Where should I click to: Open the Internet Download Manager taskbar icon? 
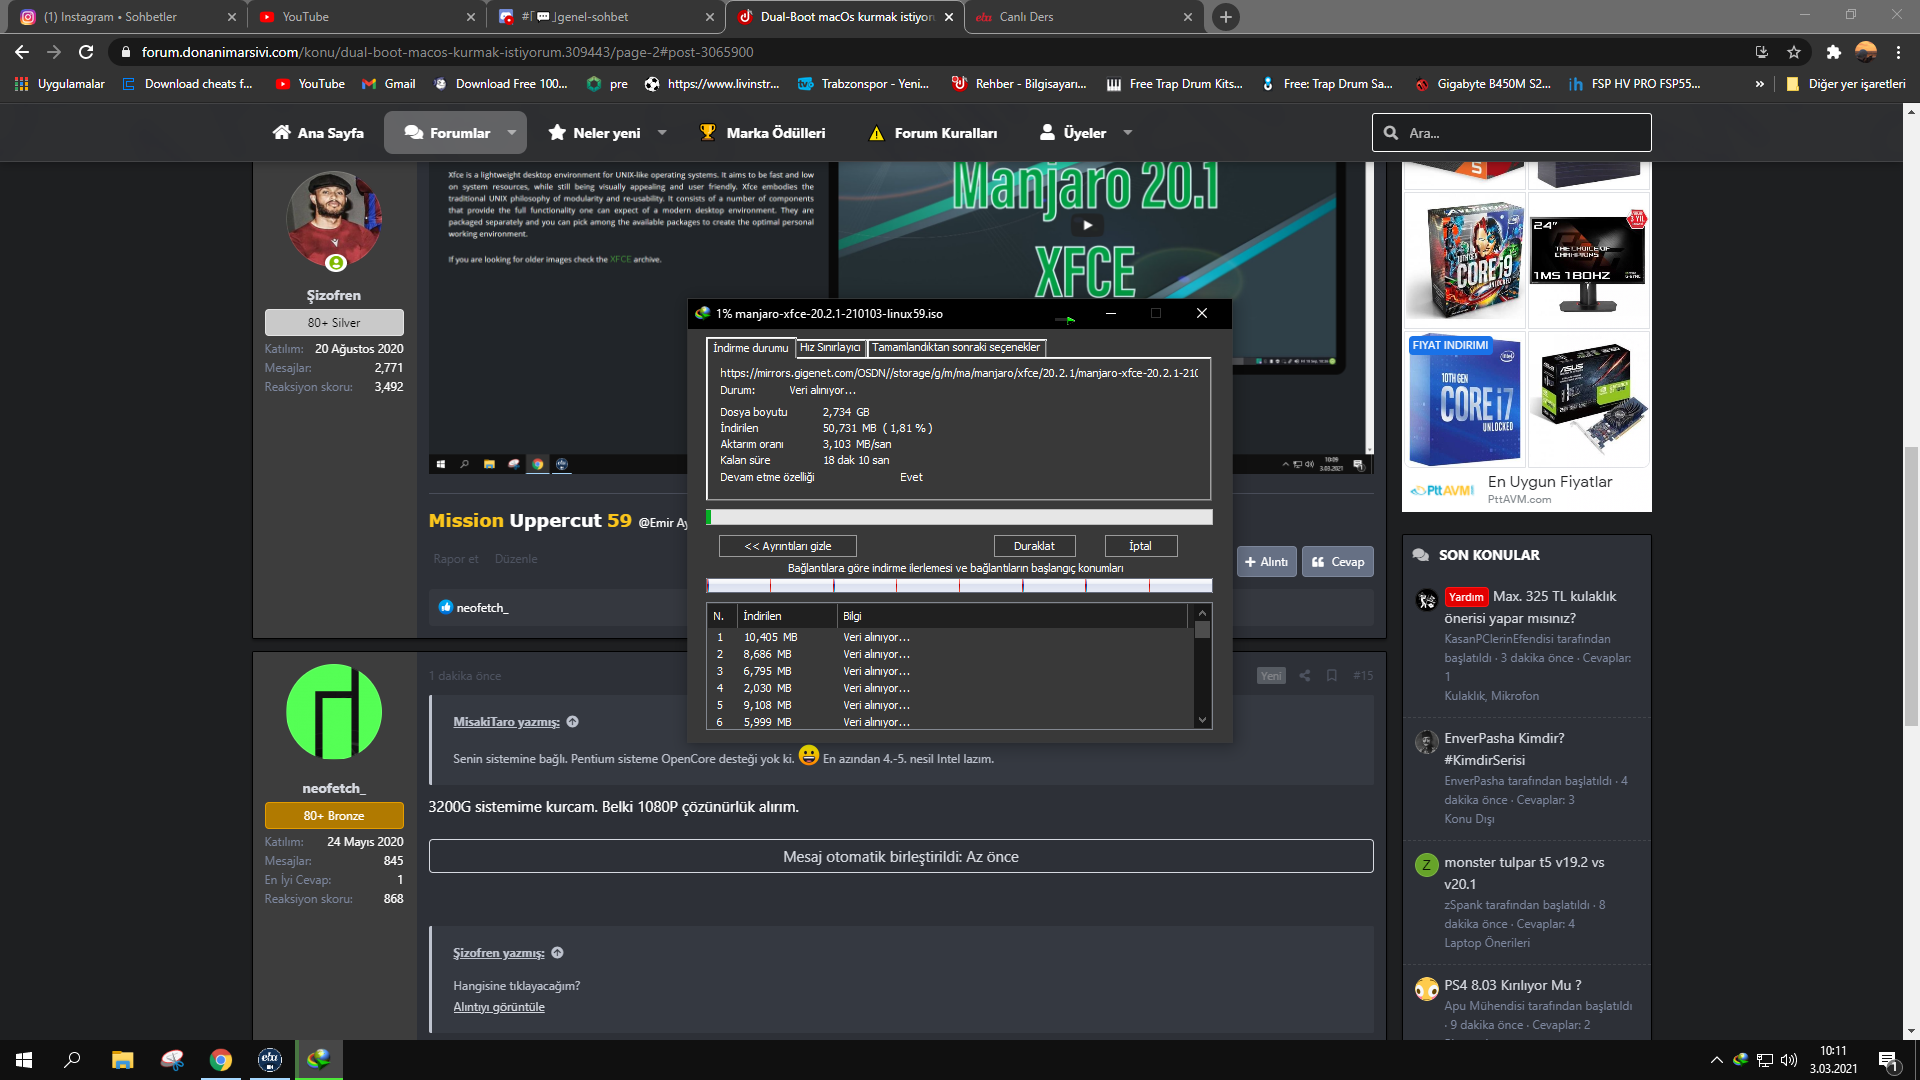click(319, 1059)
